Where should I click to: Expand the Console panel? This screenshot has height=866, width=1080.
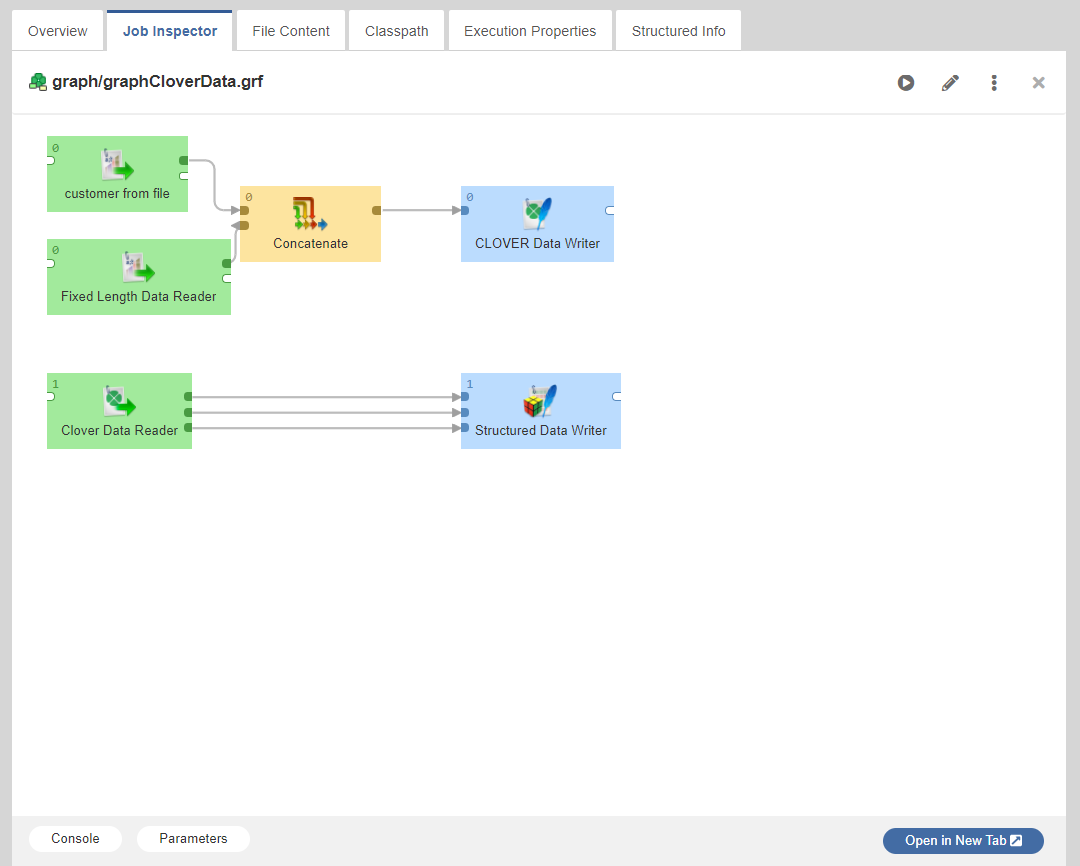75,839
